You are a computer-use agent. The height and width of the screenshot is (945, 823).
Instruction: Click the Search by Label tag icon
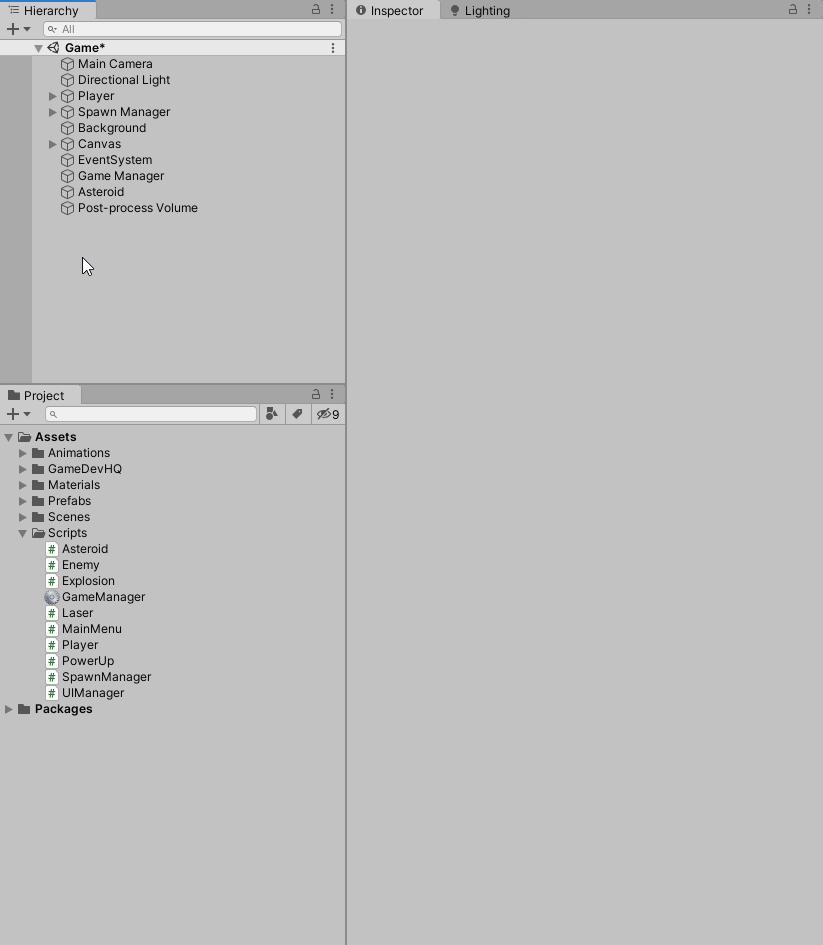click(x=298, y=414)
